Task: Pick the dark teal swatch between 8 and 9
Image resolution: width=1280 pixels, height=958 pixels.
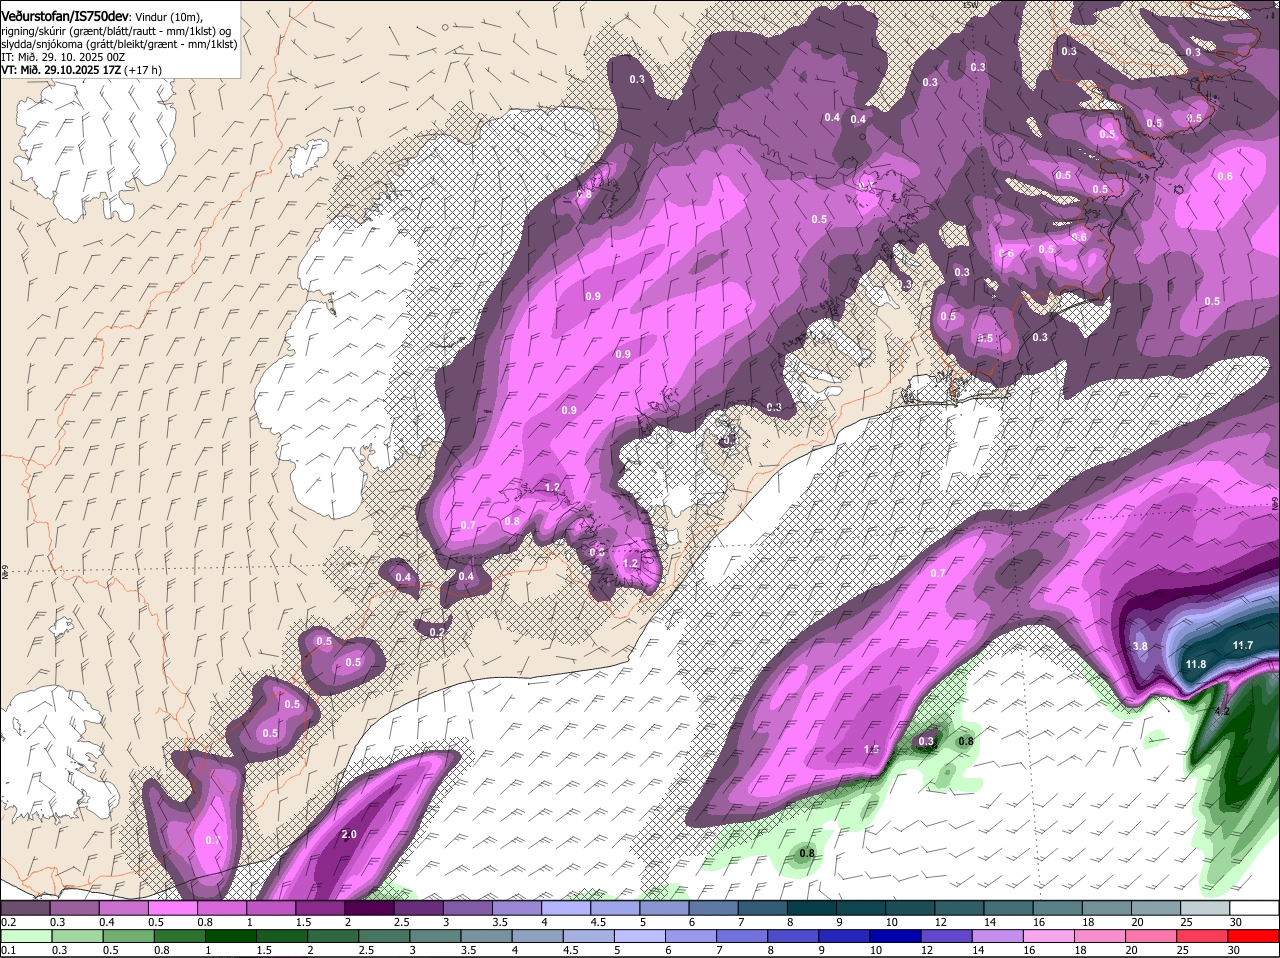Action: (x=811, y=908)
